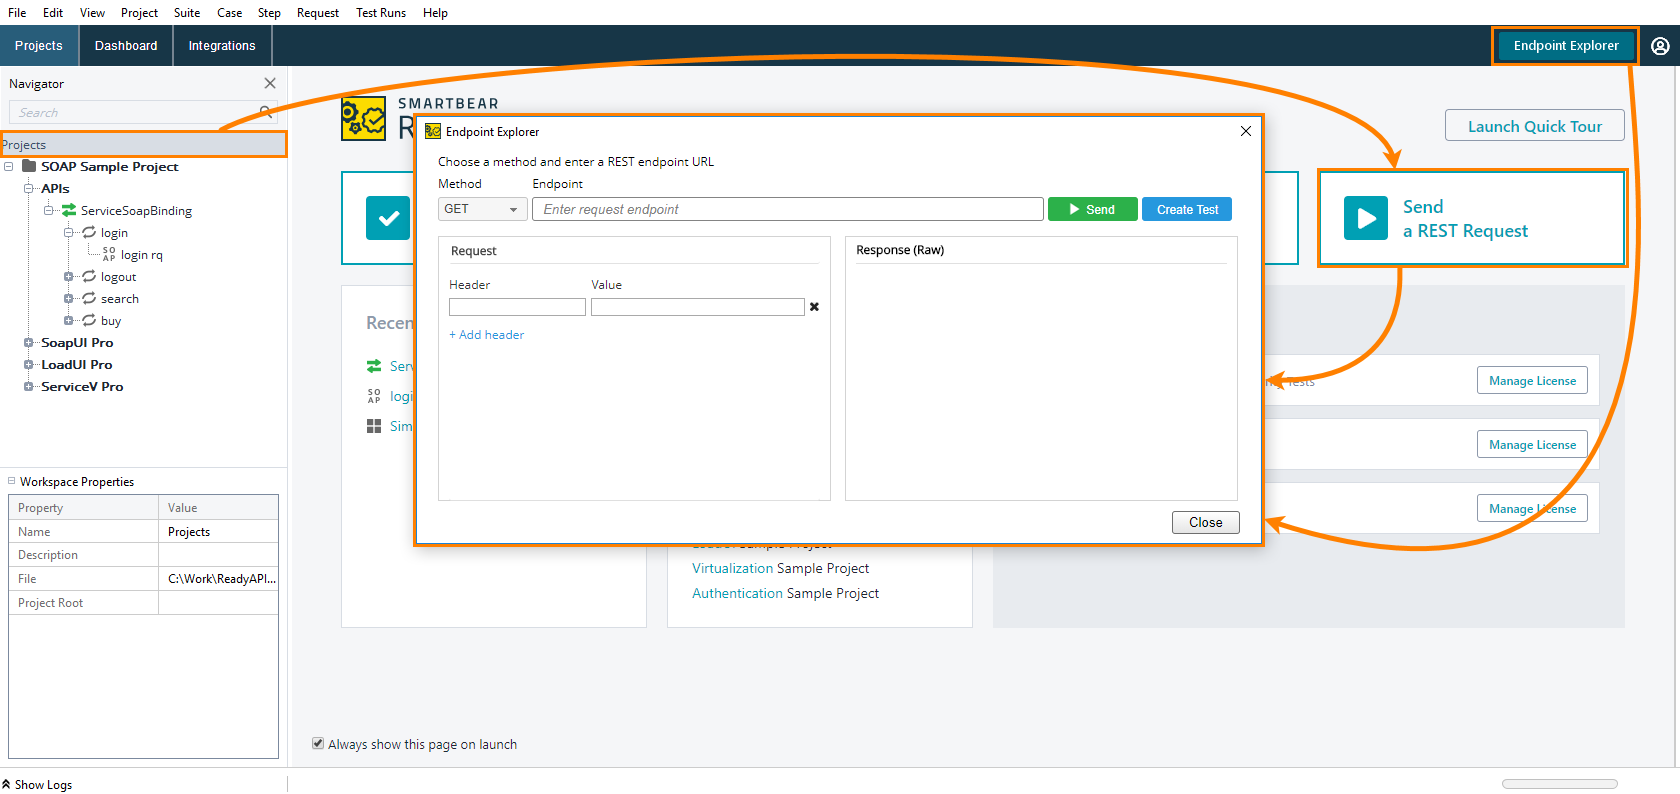Expand the search operation node
The width and height of the screenshot is (1680, 794).
(x=69, y=298)
